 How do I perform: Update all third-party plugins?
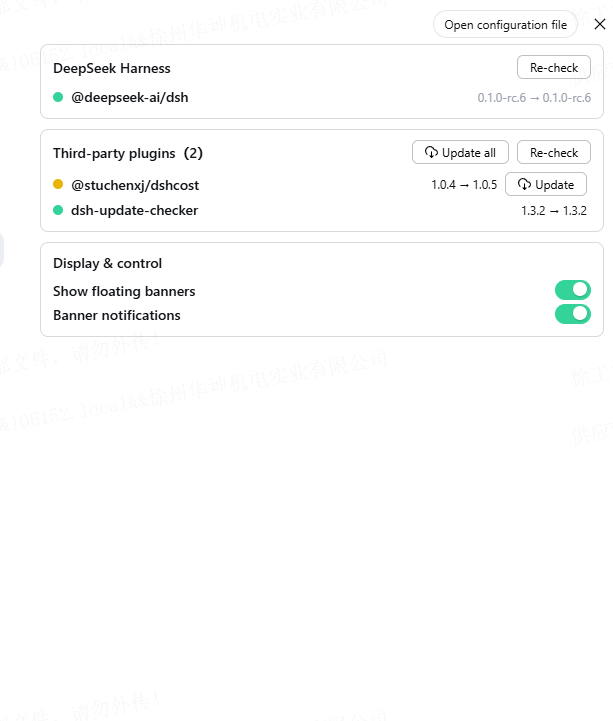pos(460,153)
